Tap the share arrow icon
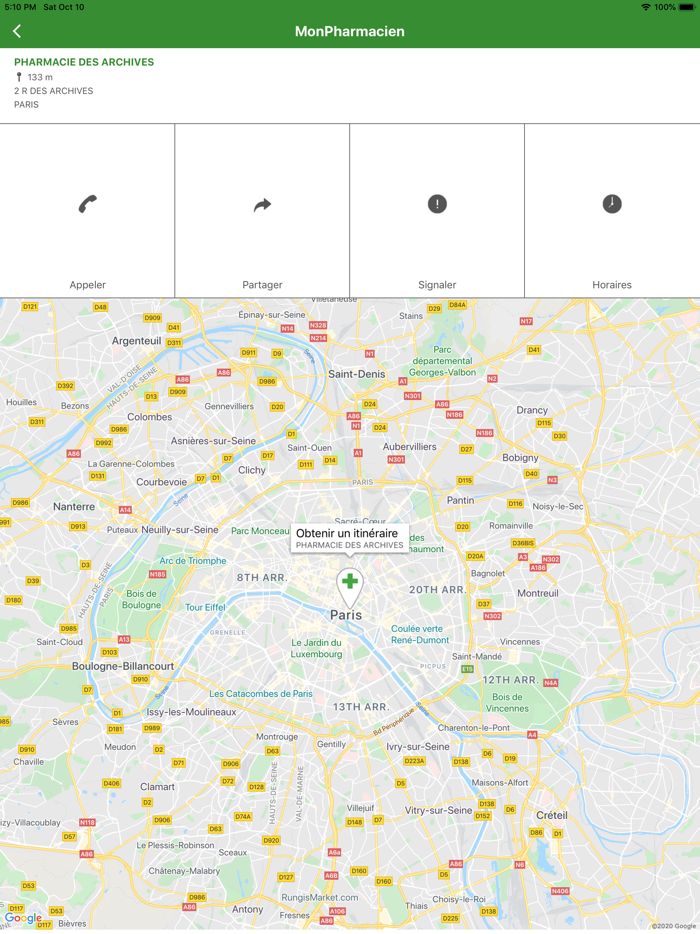Viewport: 700px width, 934px height. click(x=262, y=205)
